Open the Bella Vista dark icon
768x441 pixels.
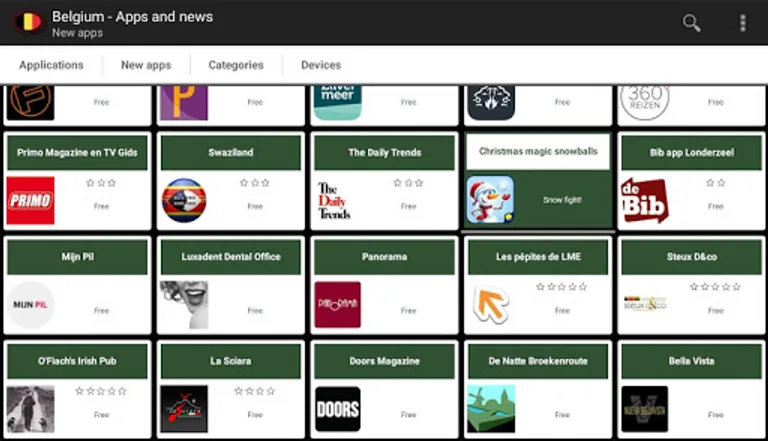point(645,409)
